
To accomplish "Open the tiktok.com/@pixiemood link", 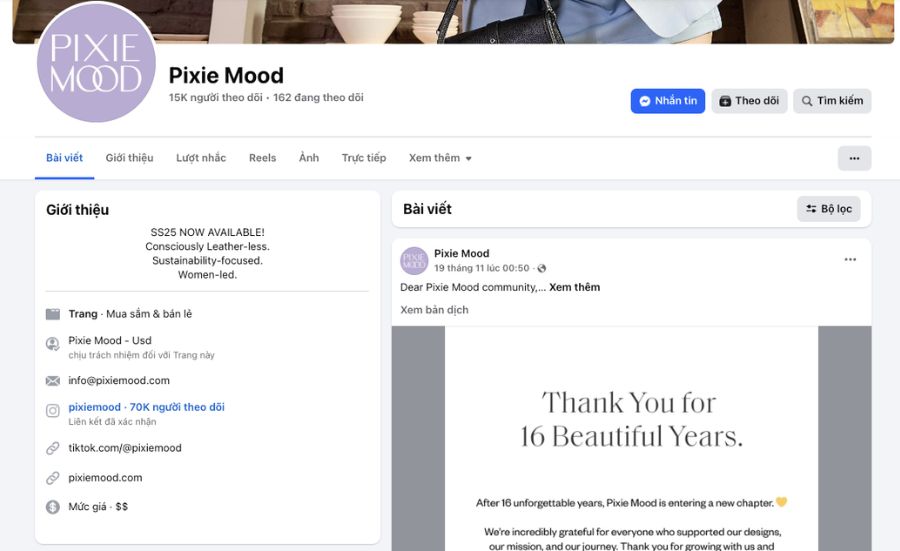I will [x=125, y=448].
